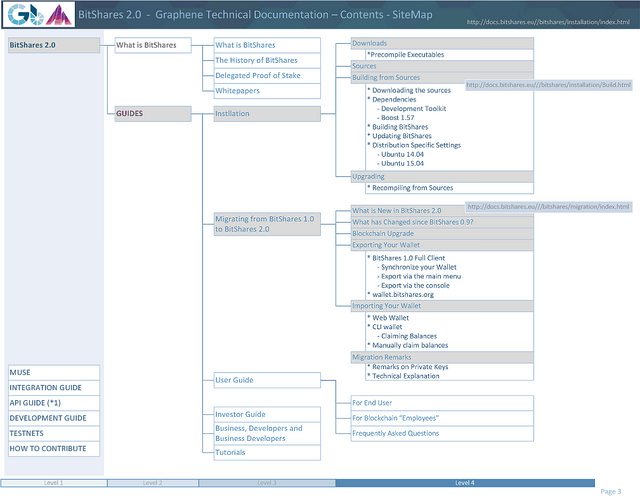Open the For End User link
Screen dimensions: 640x496
coord(442,403)
